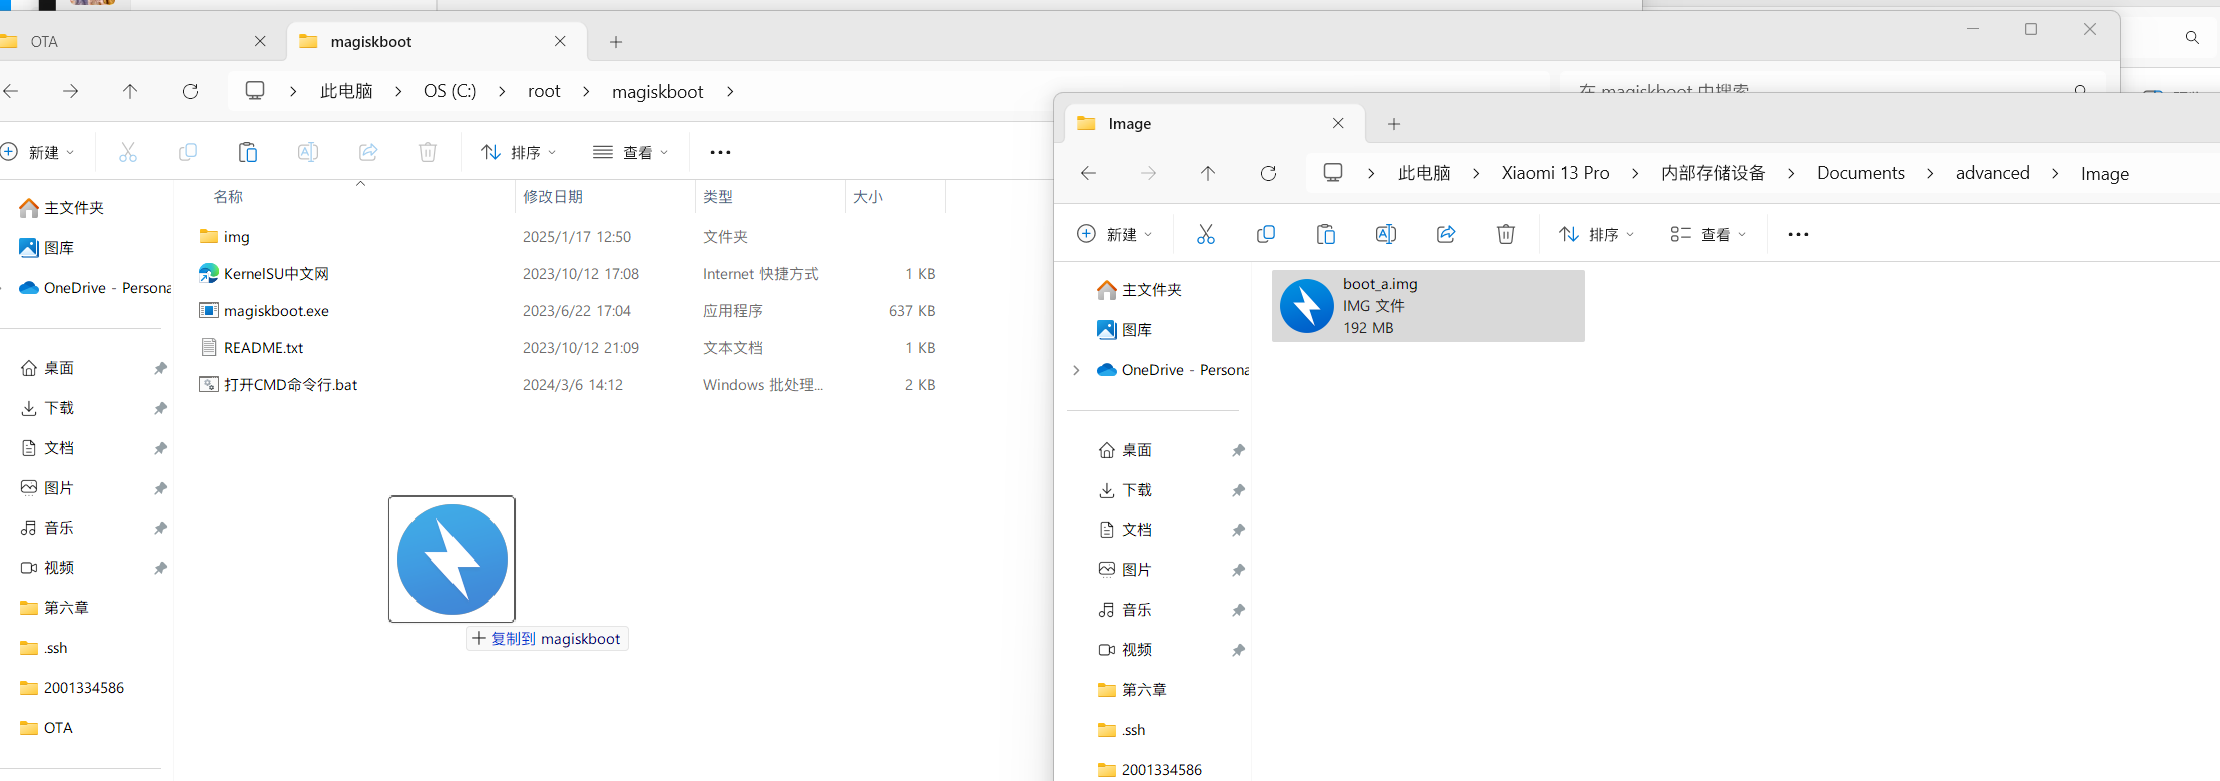Open the 查看 view dropdown in Image window

1709,234
